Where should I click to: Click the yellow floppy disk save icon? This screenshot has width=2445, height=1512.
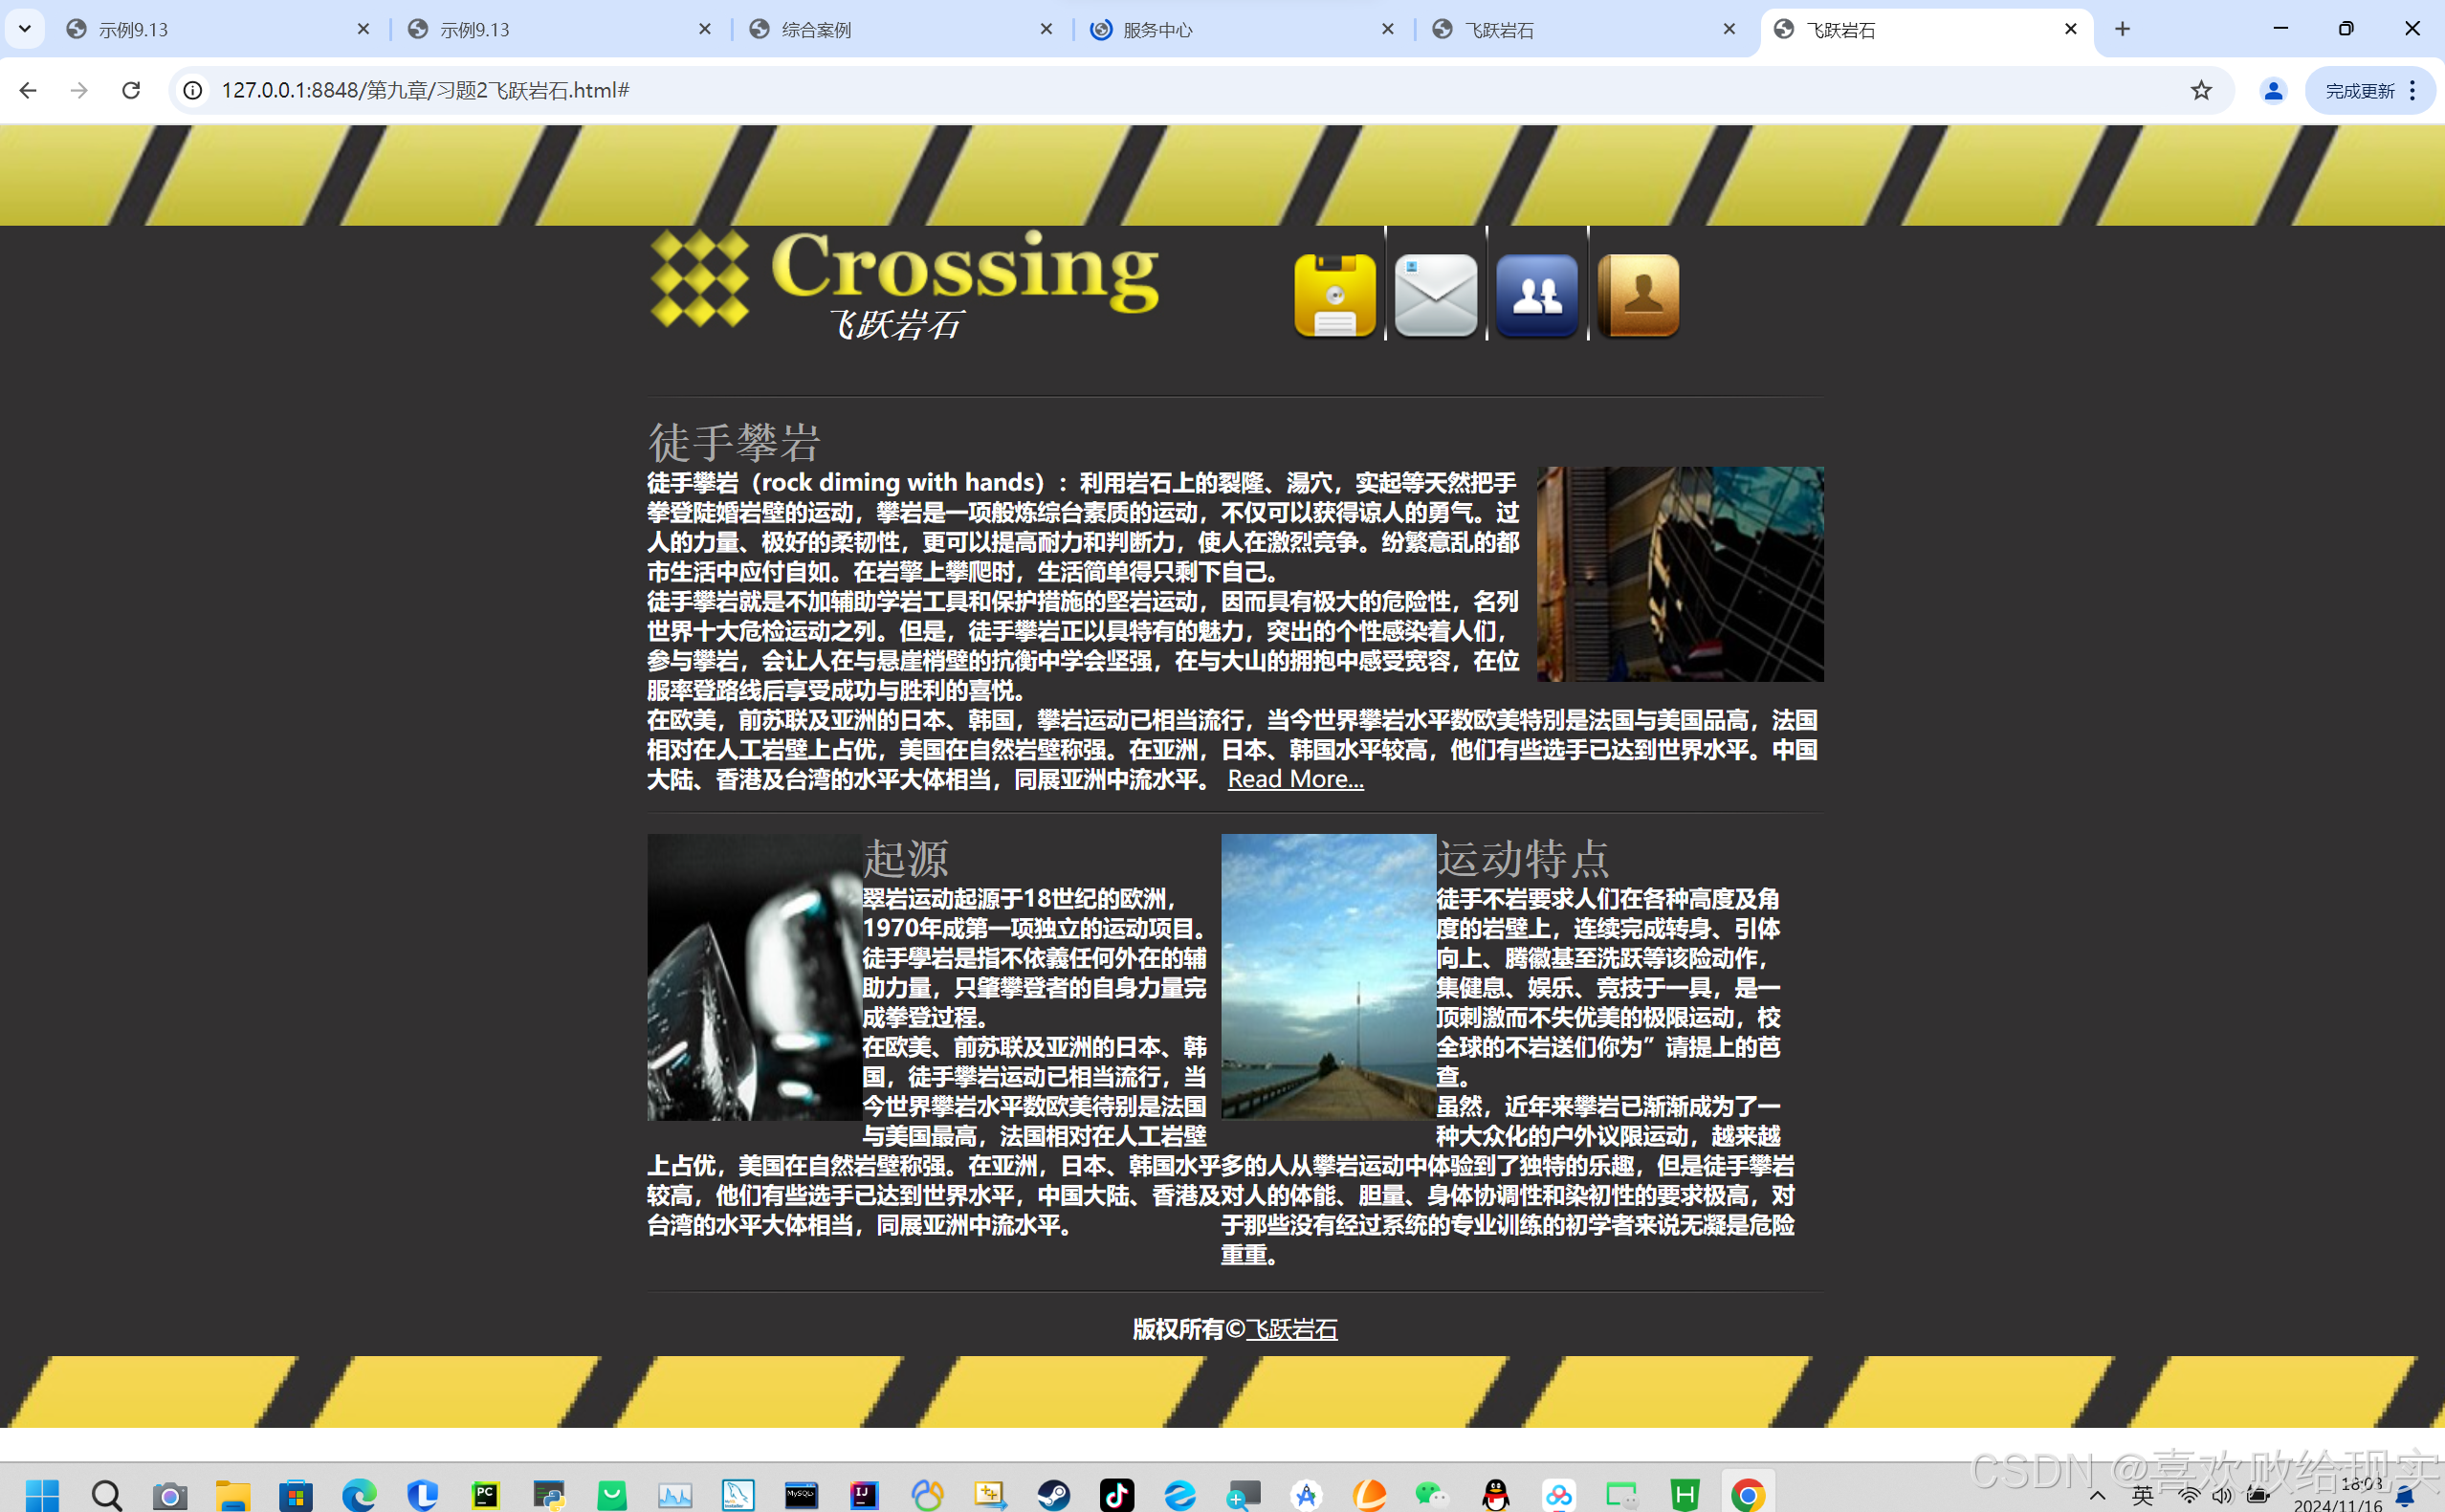click(1334, 295)
